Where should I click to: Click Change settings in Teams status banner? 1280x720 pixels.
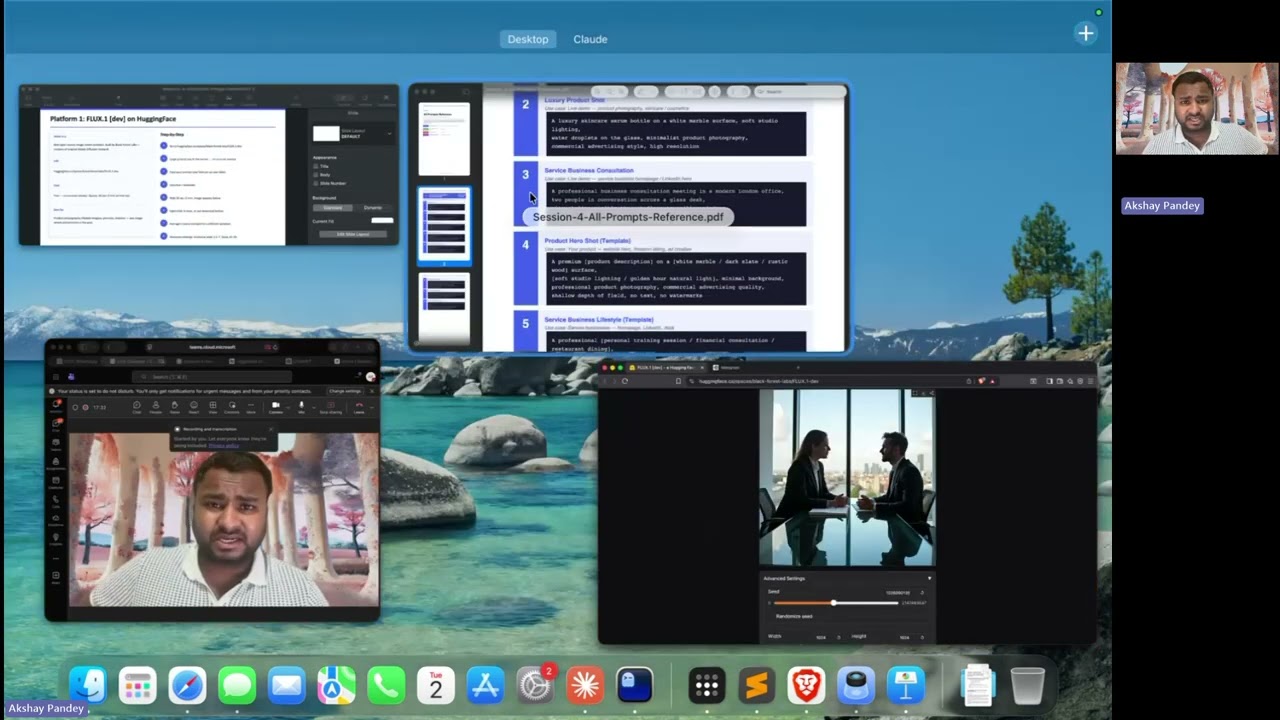[345, 391]
